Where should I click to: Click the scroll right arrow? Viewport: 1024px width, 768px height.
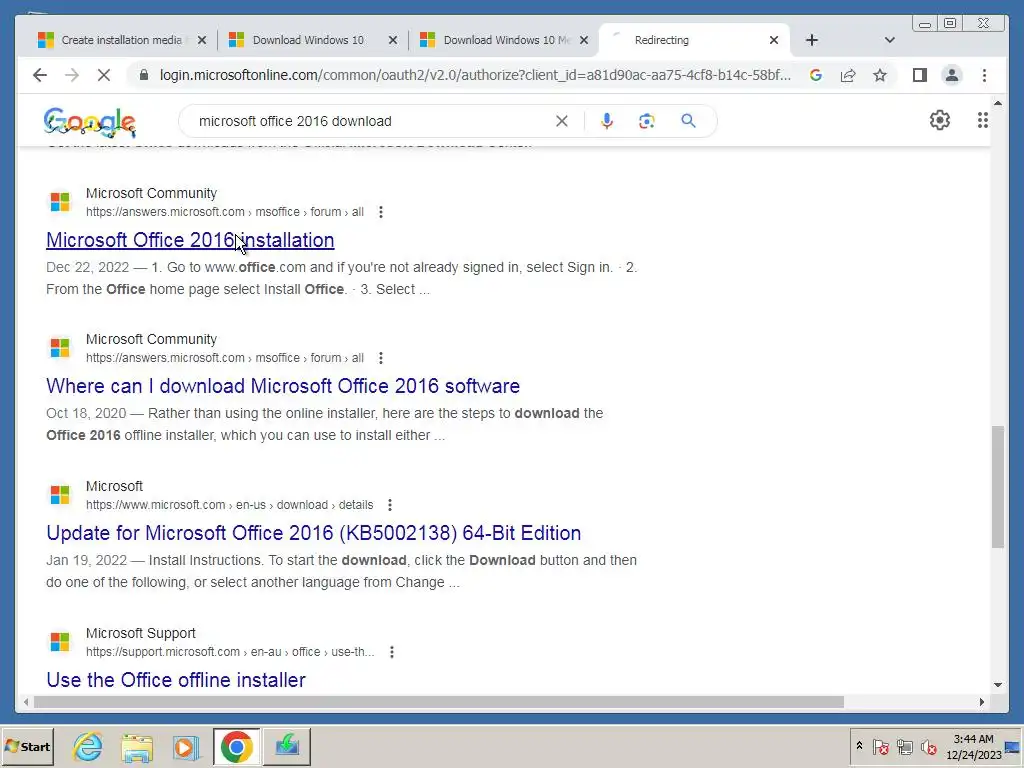coord(982,702)
